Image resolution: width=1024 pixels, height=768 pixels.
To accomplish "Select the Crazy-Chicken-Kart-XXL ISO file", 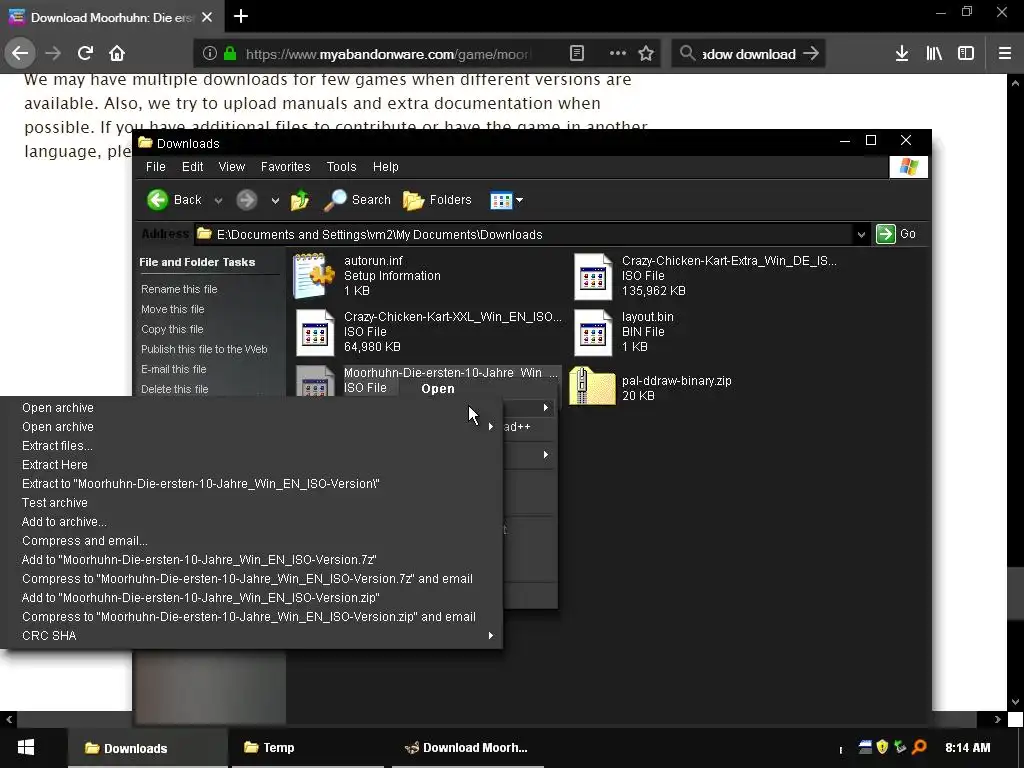I will click(428, 332).
